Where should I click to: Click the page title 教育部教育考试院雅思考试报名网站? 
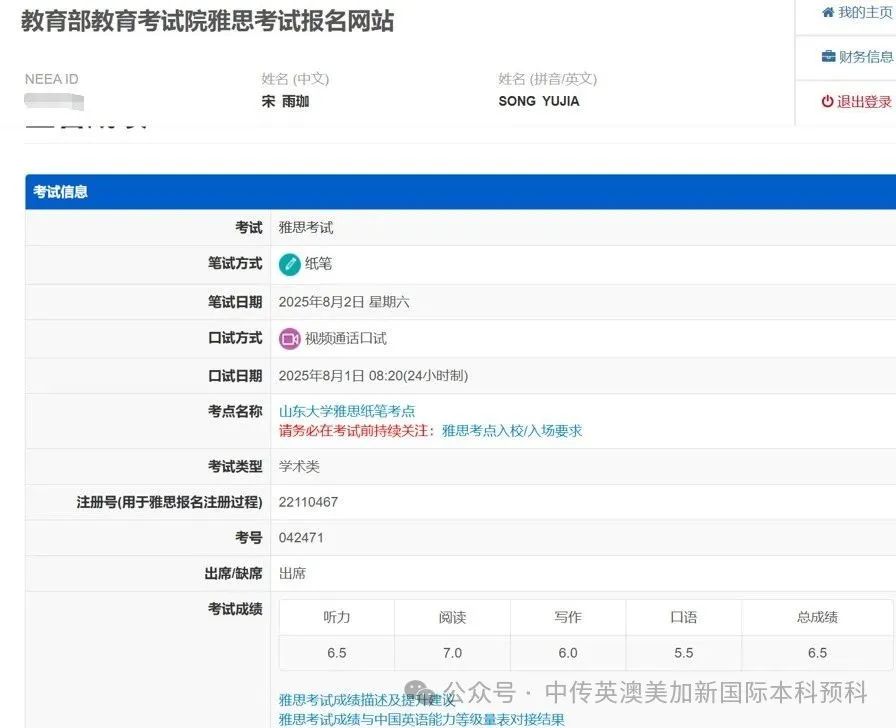tap(205, 22)
